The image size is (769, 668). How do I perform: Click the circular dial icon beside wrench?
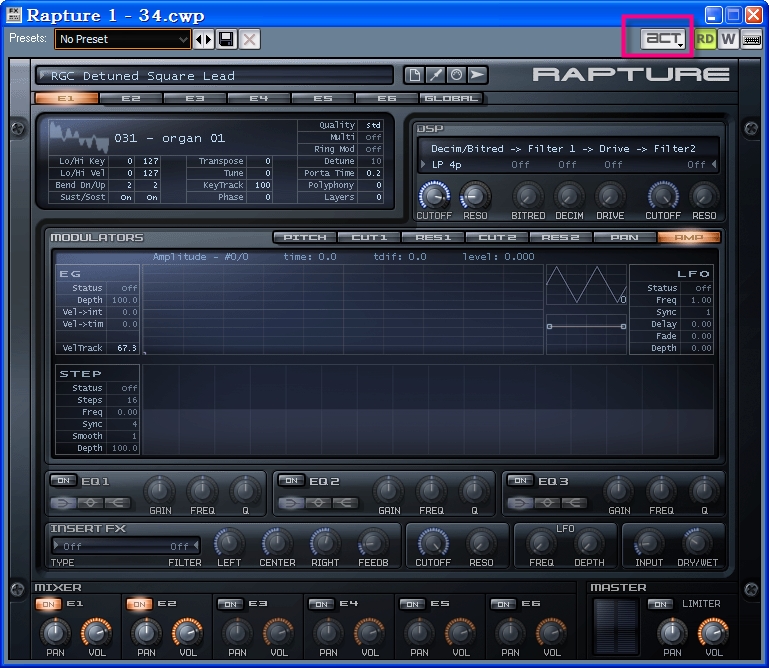pyautogui.click(x=456, y=75)
